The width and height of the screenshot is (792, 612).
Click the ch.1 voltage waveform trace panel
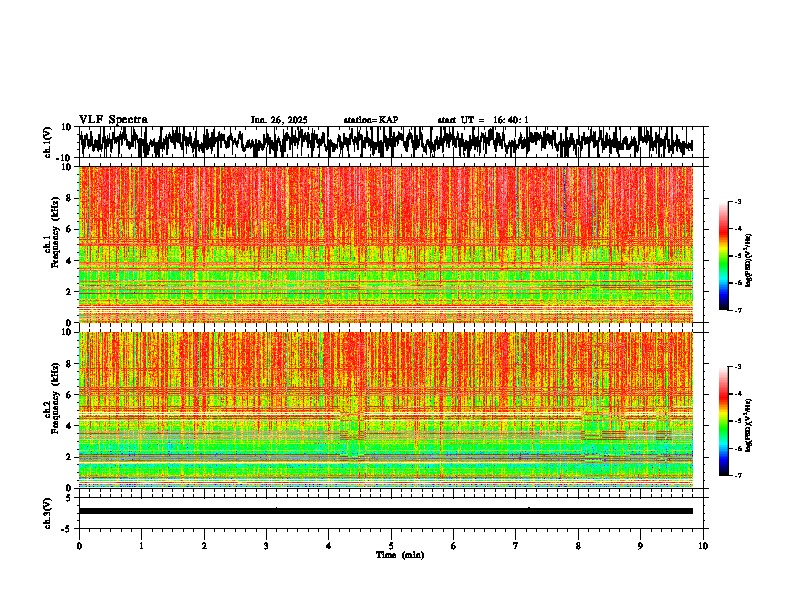pyautogui.click(x=390, y=142)
